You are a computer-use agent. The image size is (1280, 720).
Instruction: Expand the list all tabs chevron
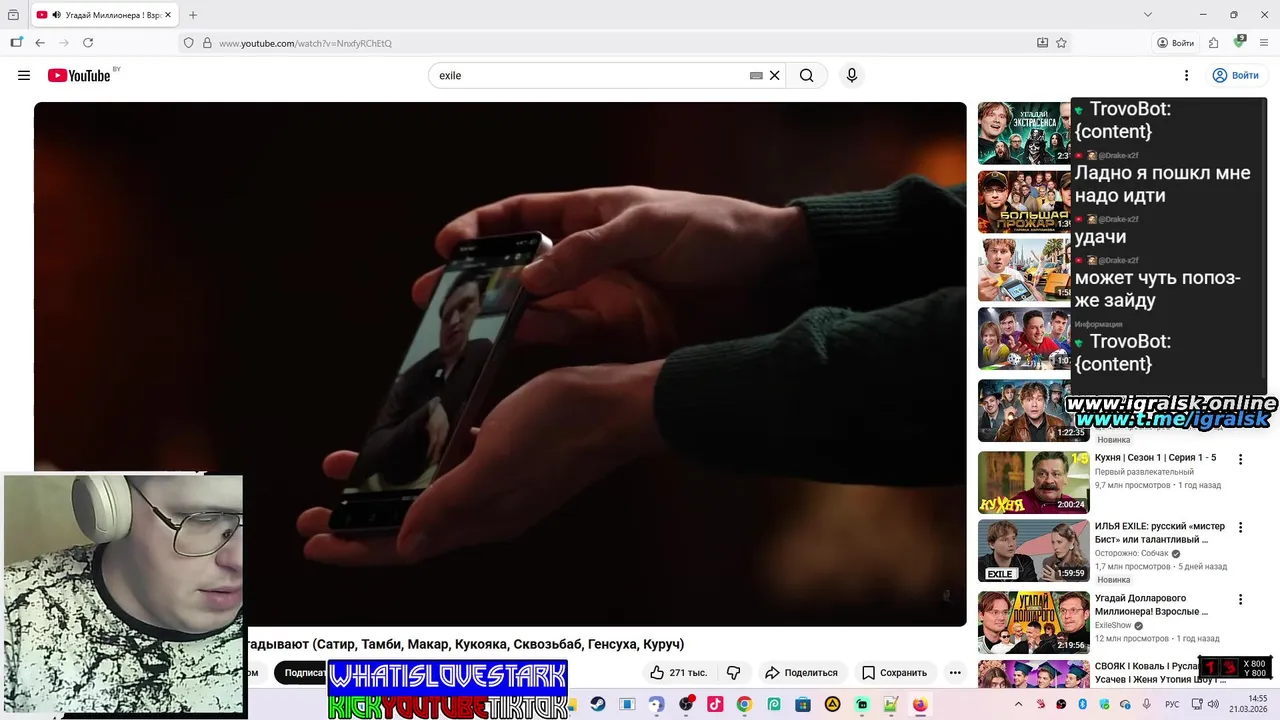[x=1148, y=15]
